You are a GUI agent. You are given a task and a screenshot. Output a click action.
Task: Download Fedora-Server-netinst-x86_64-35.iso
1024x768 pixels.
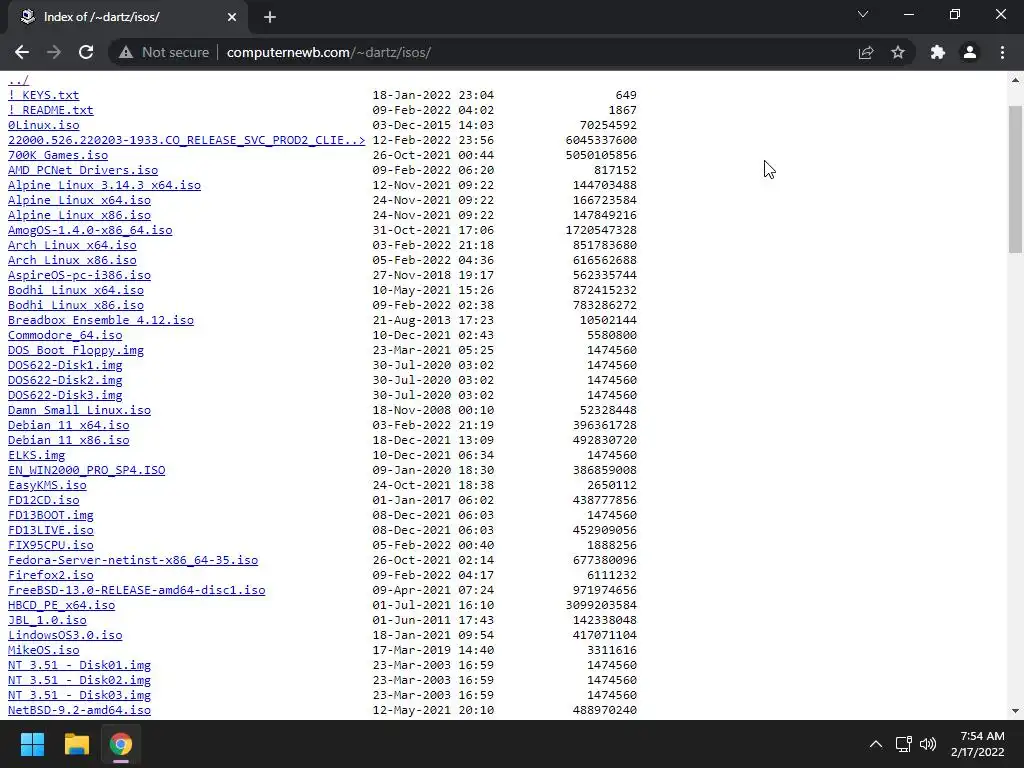[133, 561]
